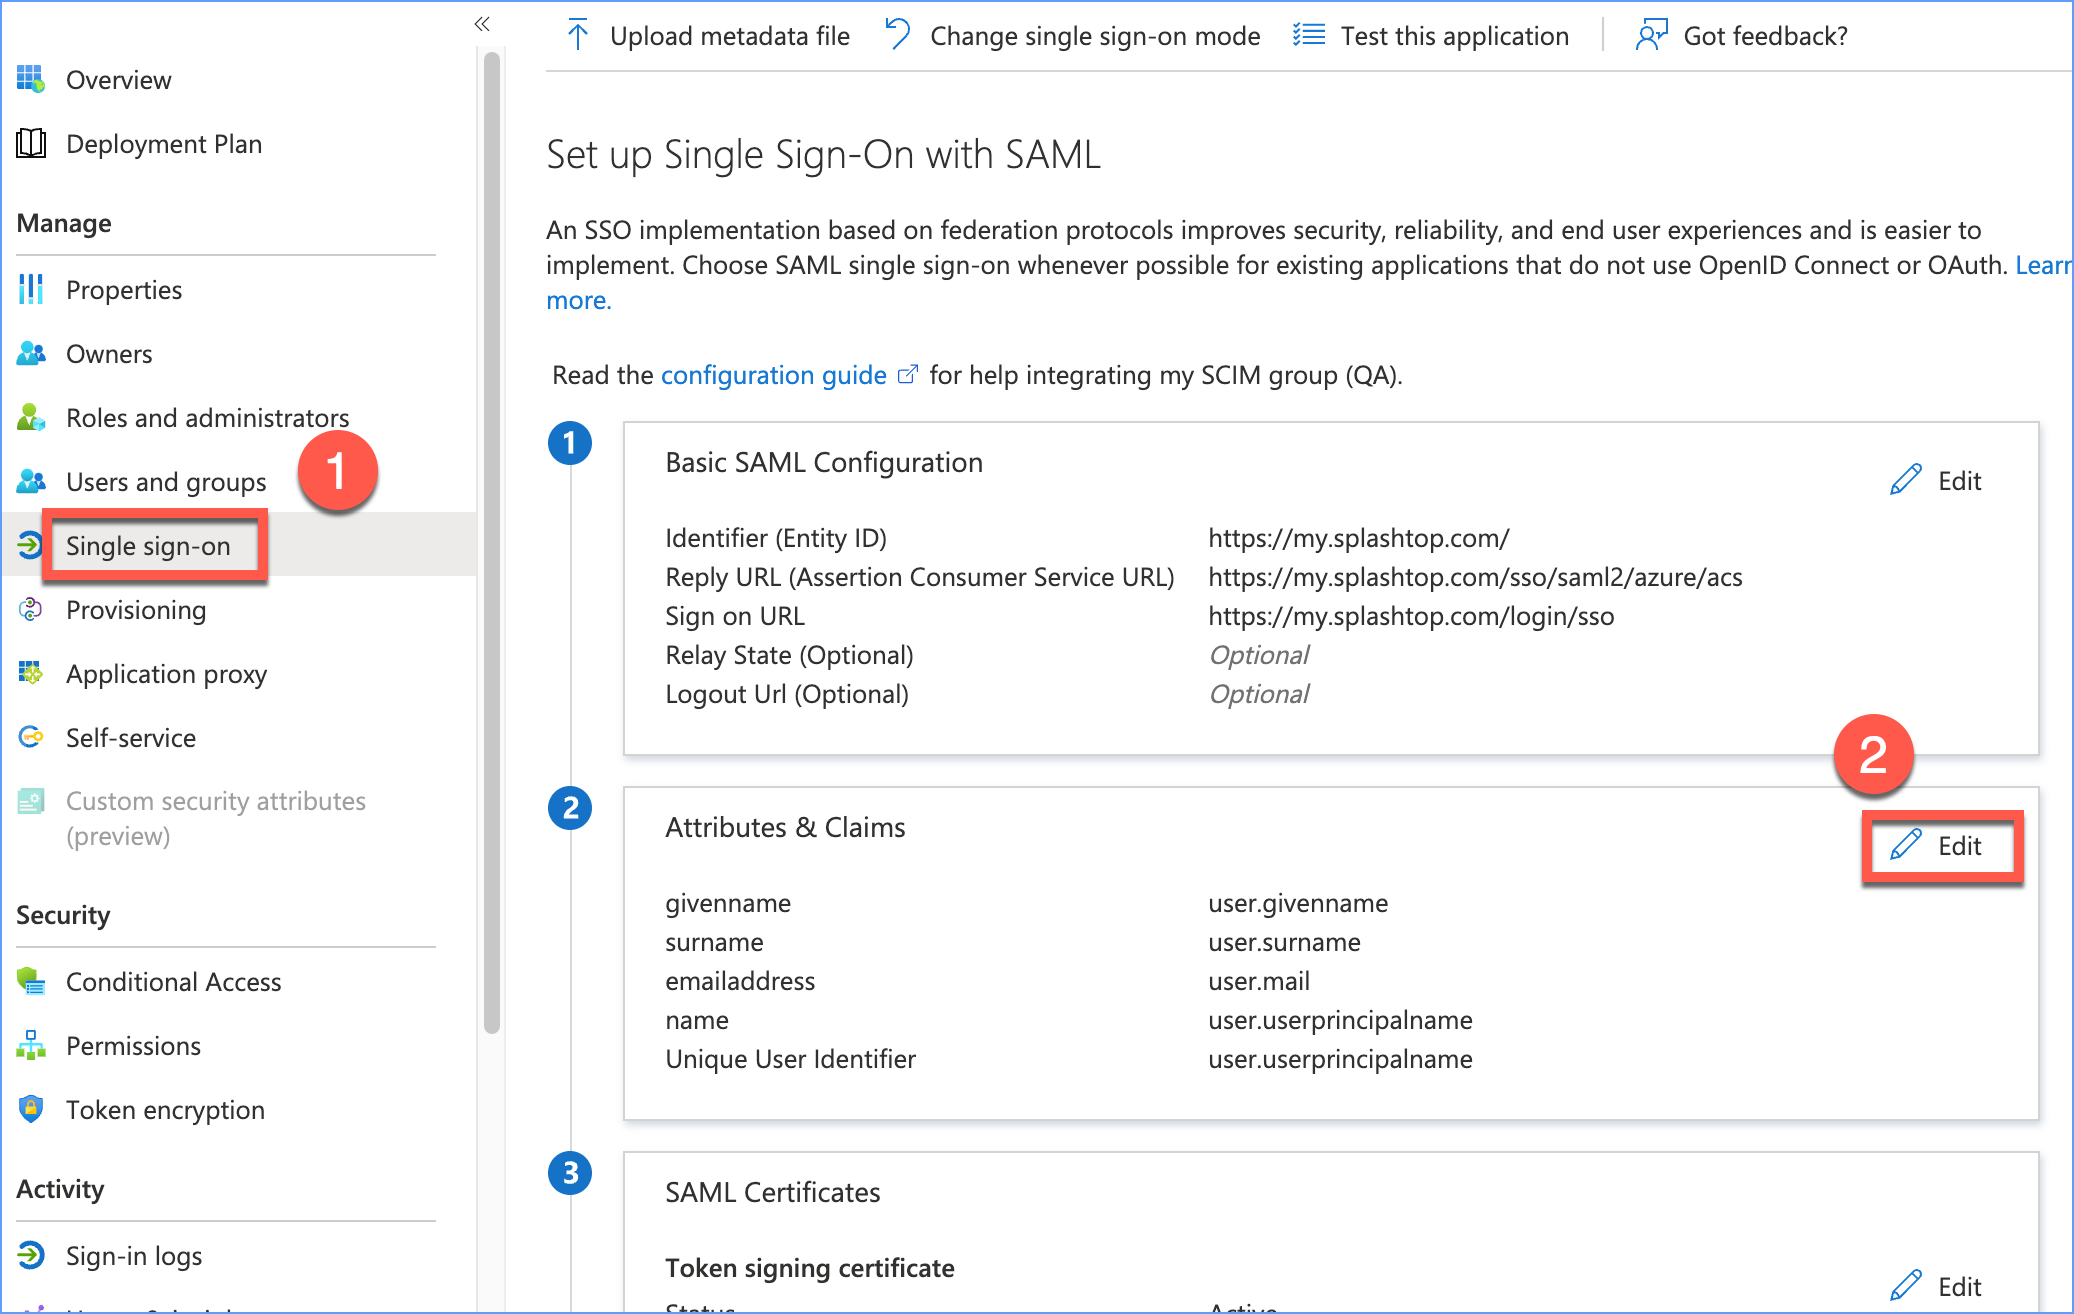Click external link icon beside configuration guide

coord(907,375)
